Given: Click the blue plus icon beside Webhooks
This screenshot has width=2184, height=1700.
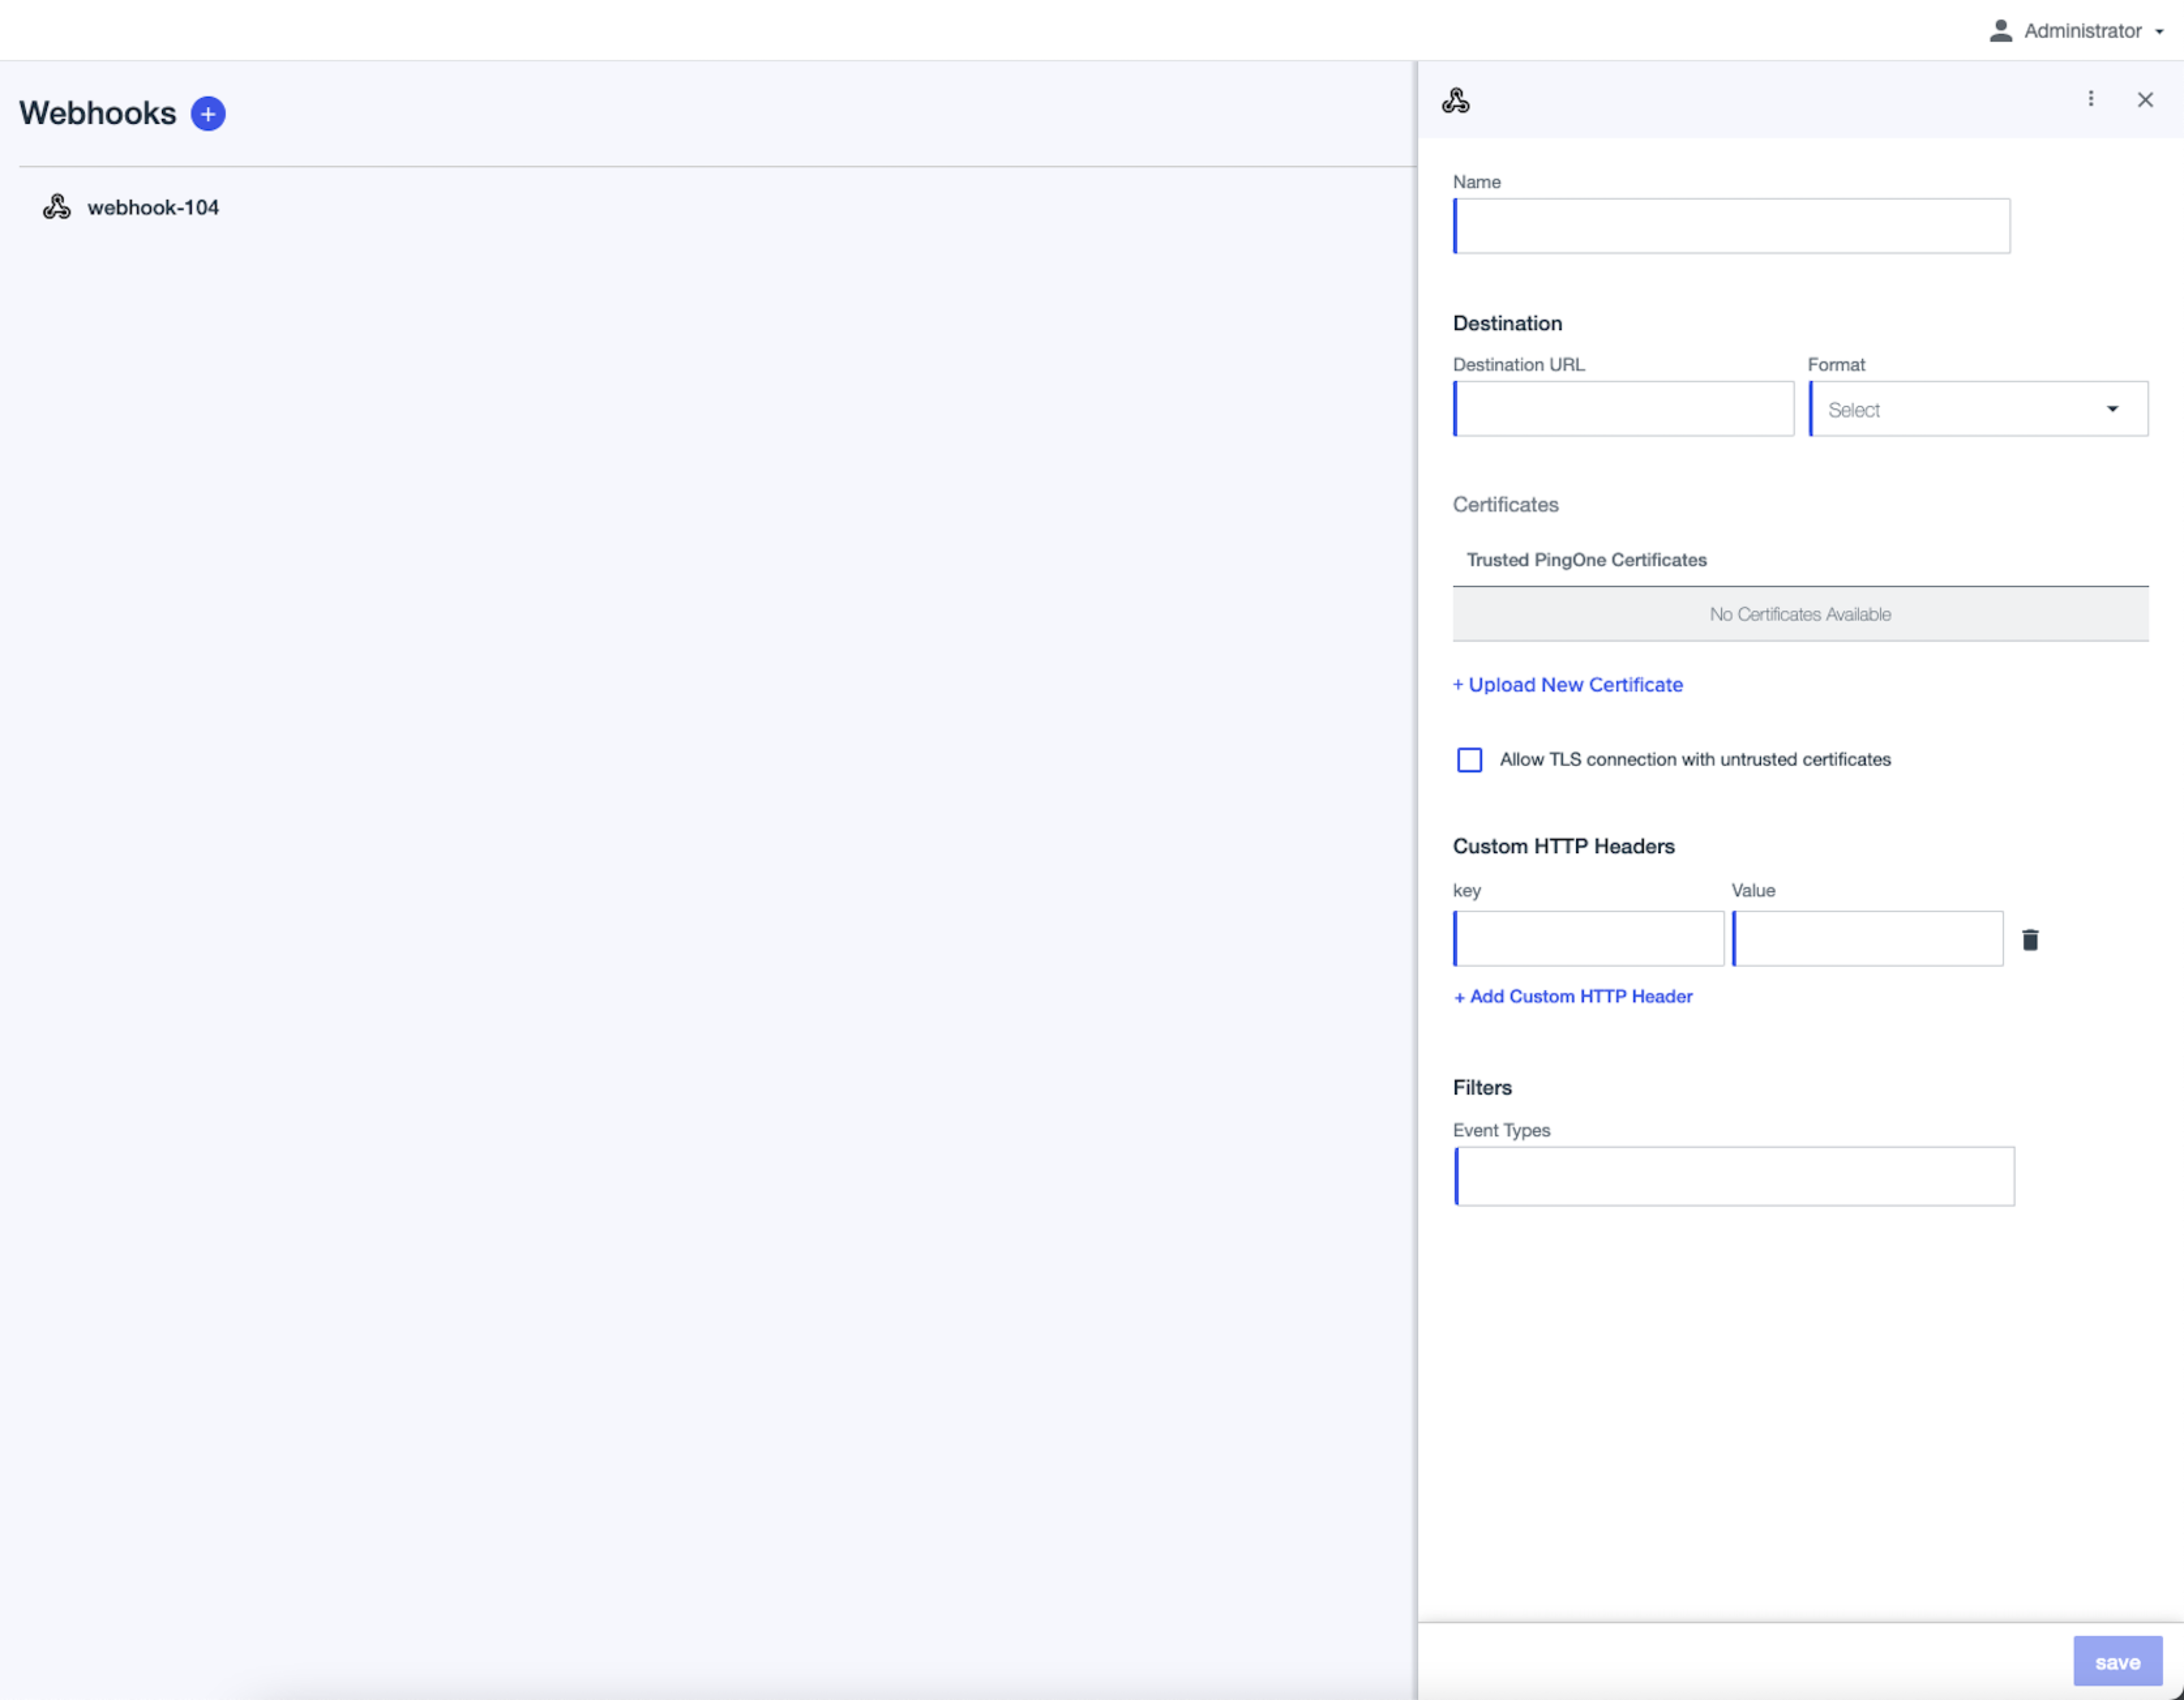Looking at the screenshot, I should [x=208, y=114].
